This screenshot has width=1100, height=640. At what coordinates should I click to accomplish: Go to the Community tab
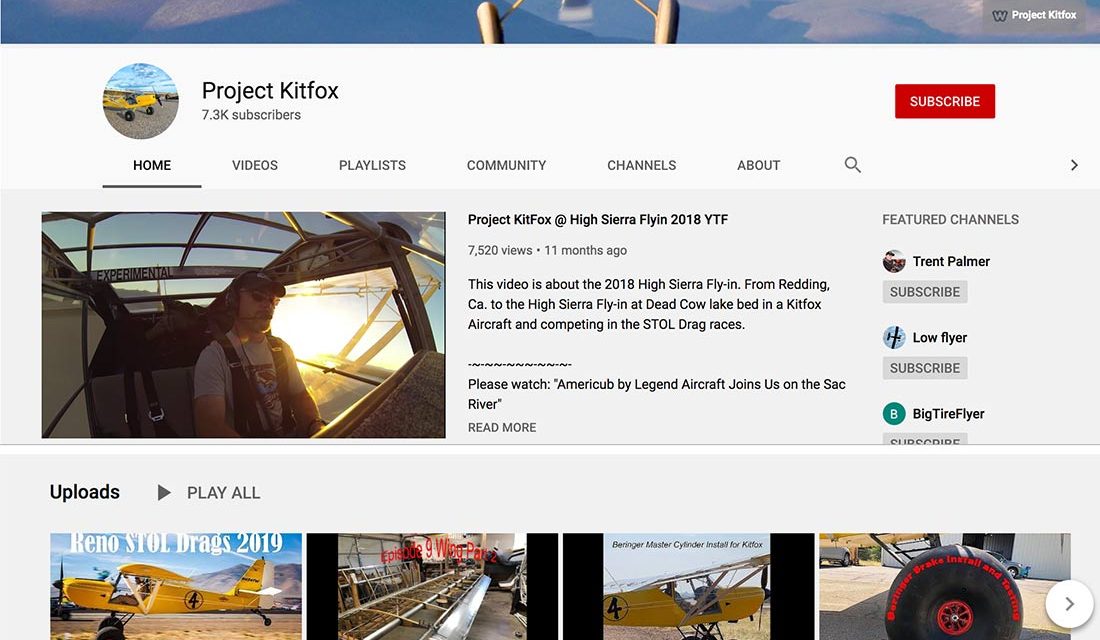506,165
